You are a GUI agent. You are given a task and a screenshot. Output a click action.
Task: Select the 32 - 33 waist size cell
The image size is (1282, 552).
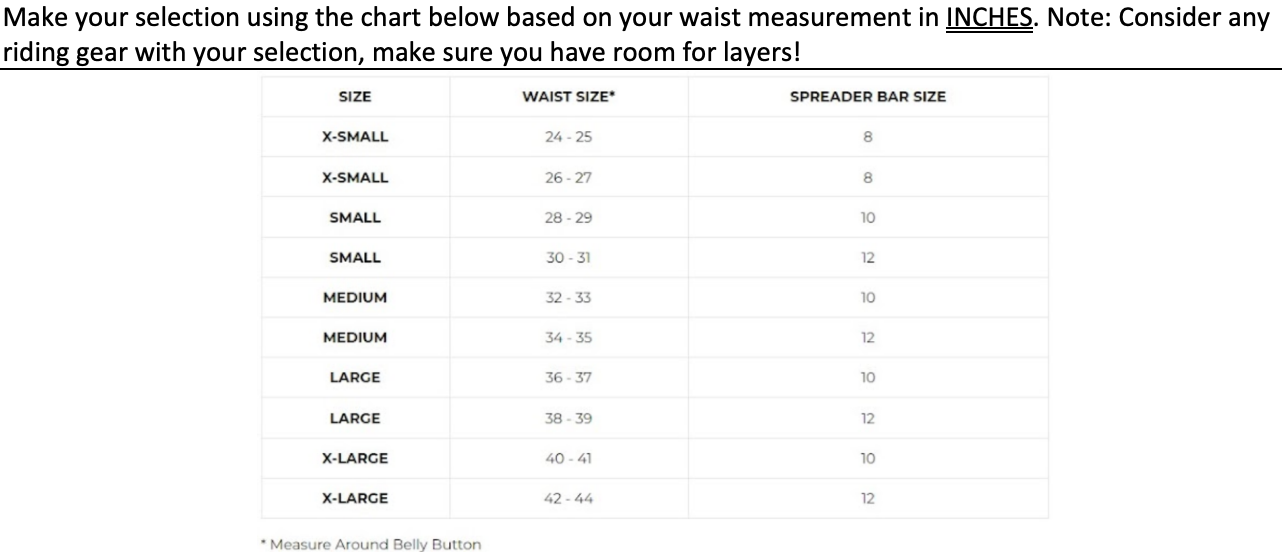tap(568, 297)
